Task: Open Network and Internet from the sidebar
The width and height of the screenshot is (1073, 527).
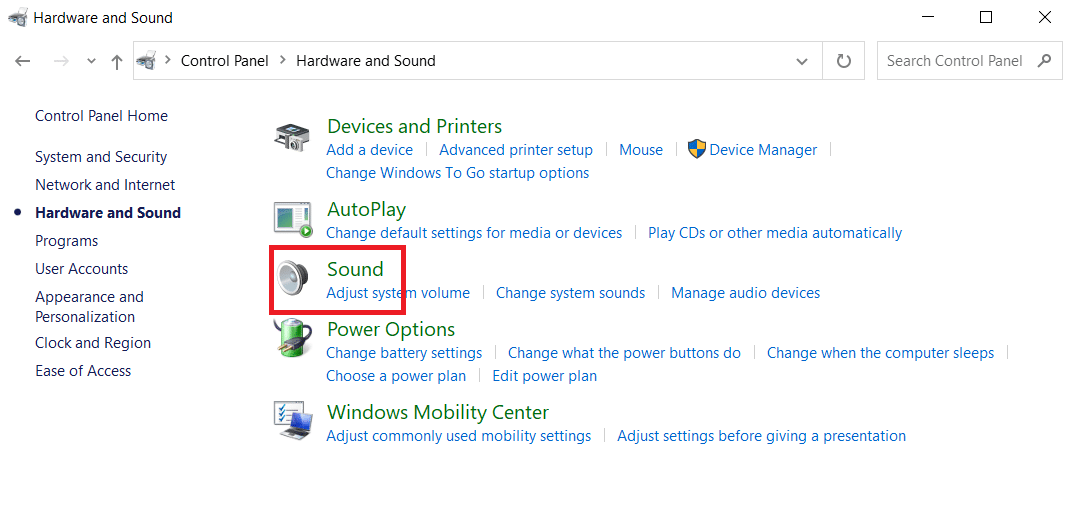Action: click(x=105, y=185)
